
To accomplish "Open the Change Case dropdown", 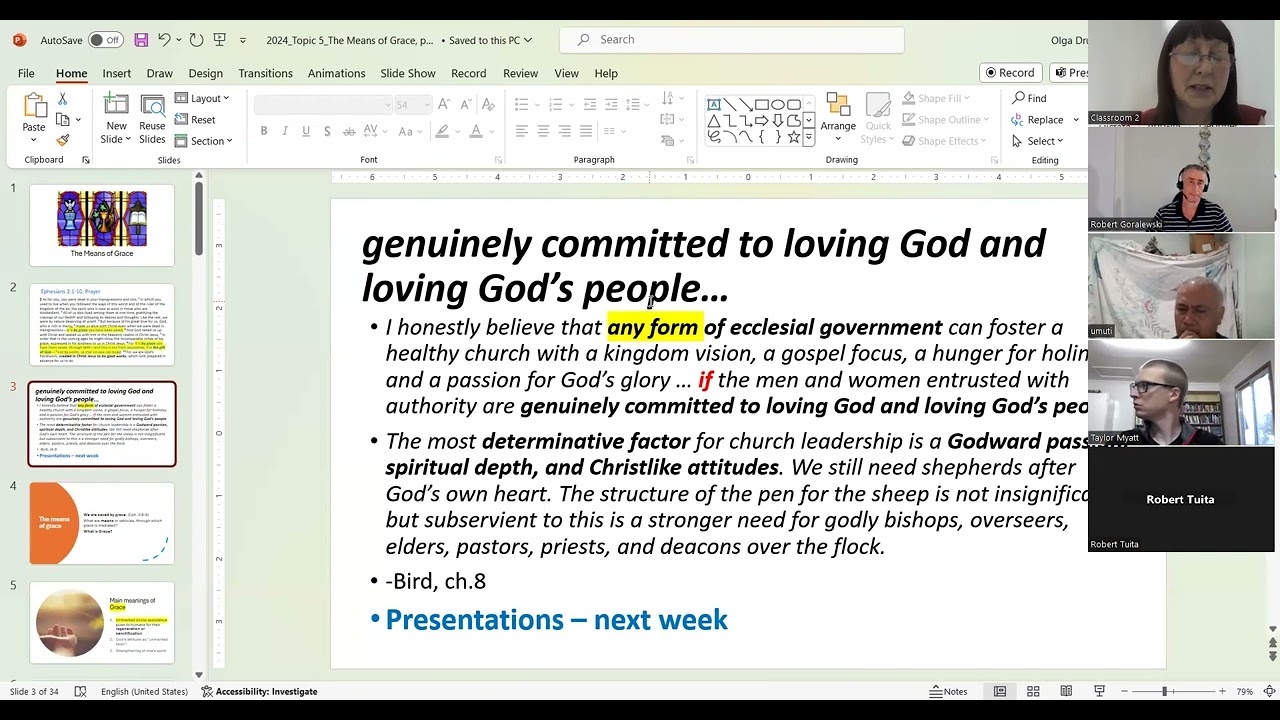I will click(x=412, y=131).
